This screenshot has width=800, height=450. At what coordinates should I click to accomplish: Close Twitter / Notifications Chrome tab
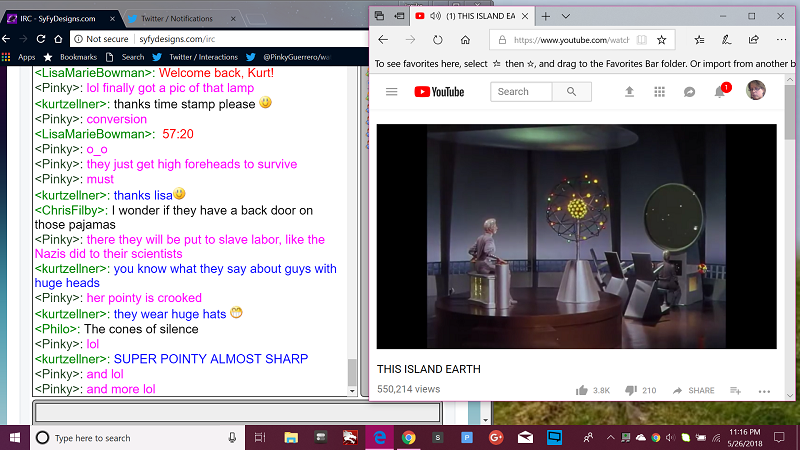[x=233, y=19]
